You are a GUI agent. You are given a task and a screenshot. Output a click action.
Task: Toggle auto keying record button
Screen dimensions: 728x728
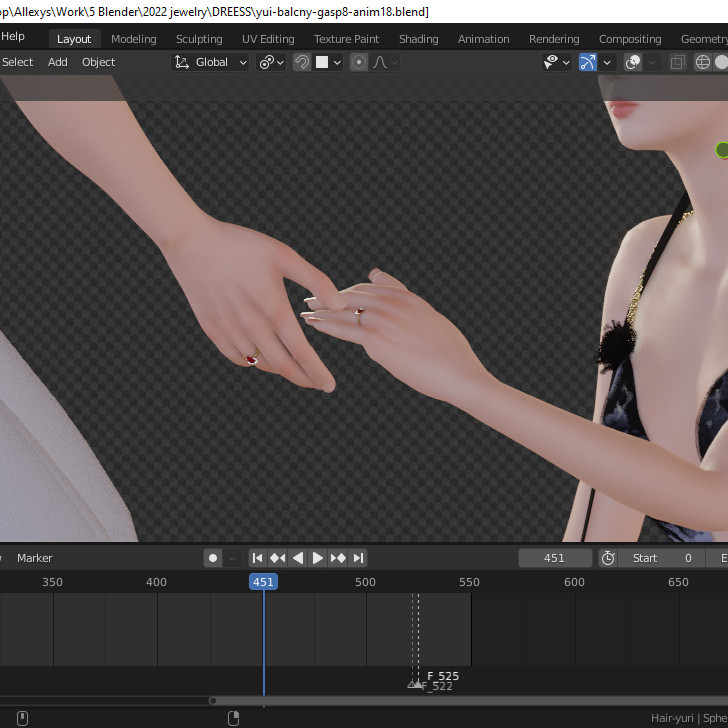(x=213, y=558)
